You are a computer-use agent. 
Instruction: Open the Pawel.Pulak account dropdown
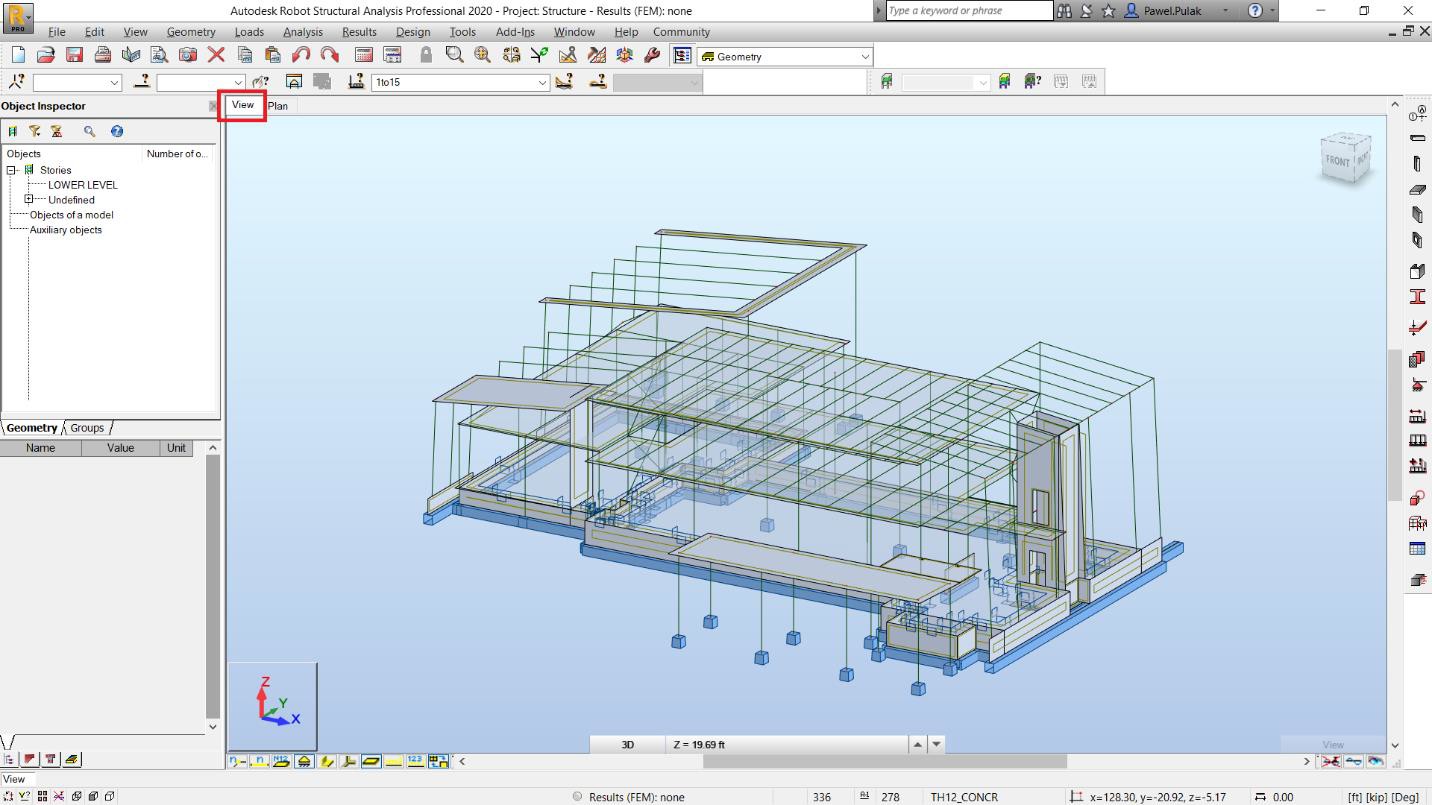click(1226, 11)
